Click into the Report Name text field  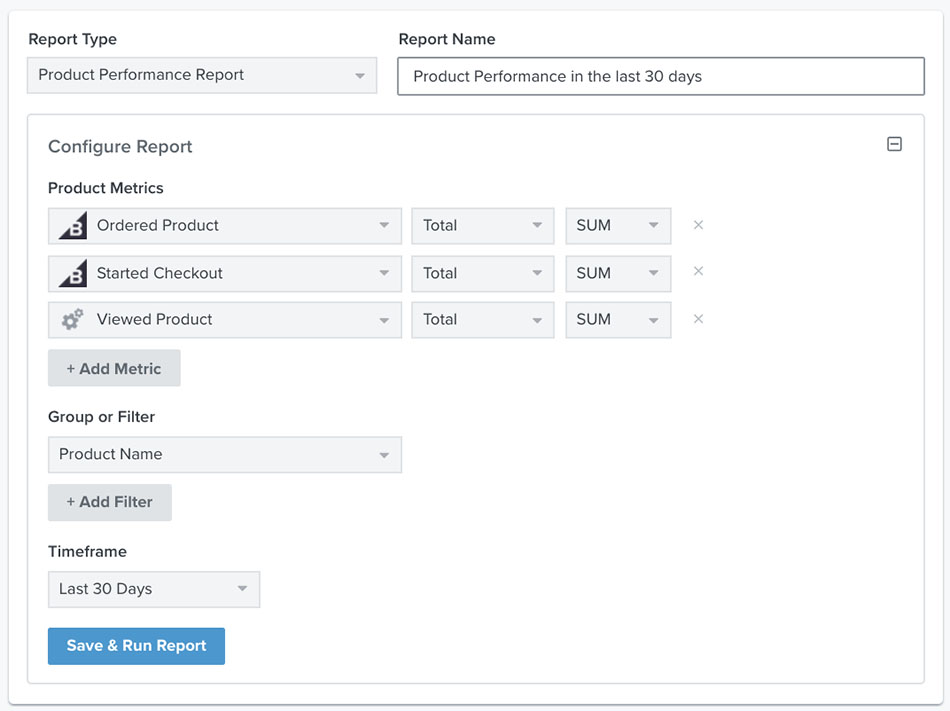pos(660,76)
